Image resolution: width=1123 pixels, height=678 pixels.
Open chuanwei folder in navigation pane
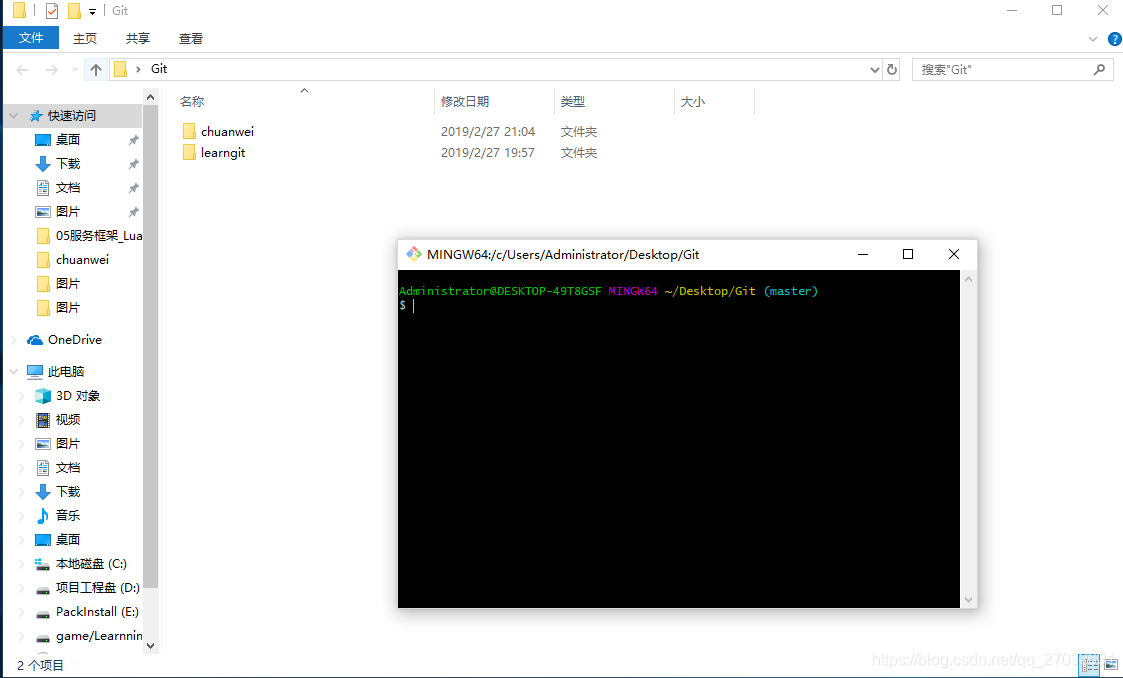pos(82,260)
